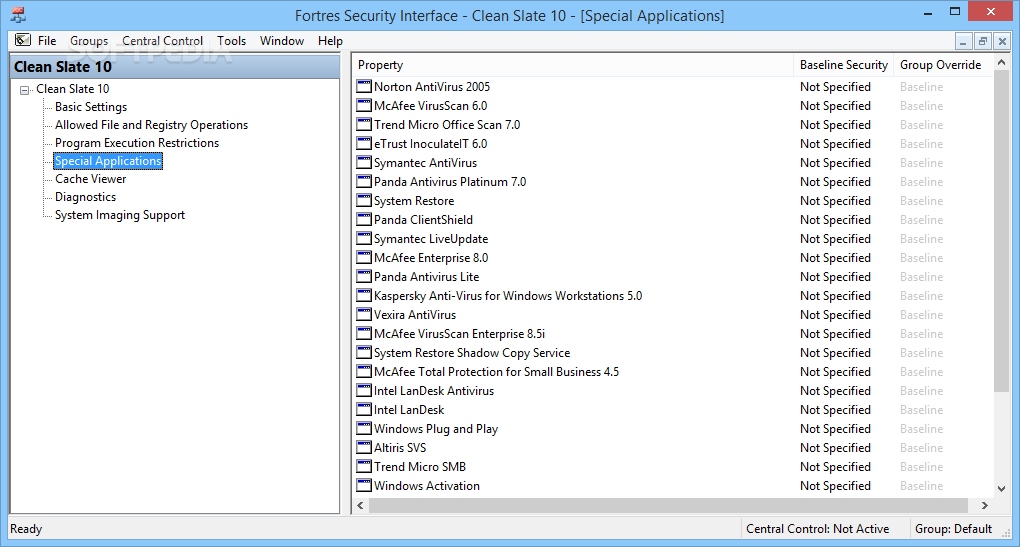This screenshot has height=547, width=1020.
Task: Click Baseline override for Intel LanDesk
Action: [921, 410]
